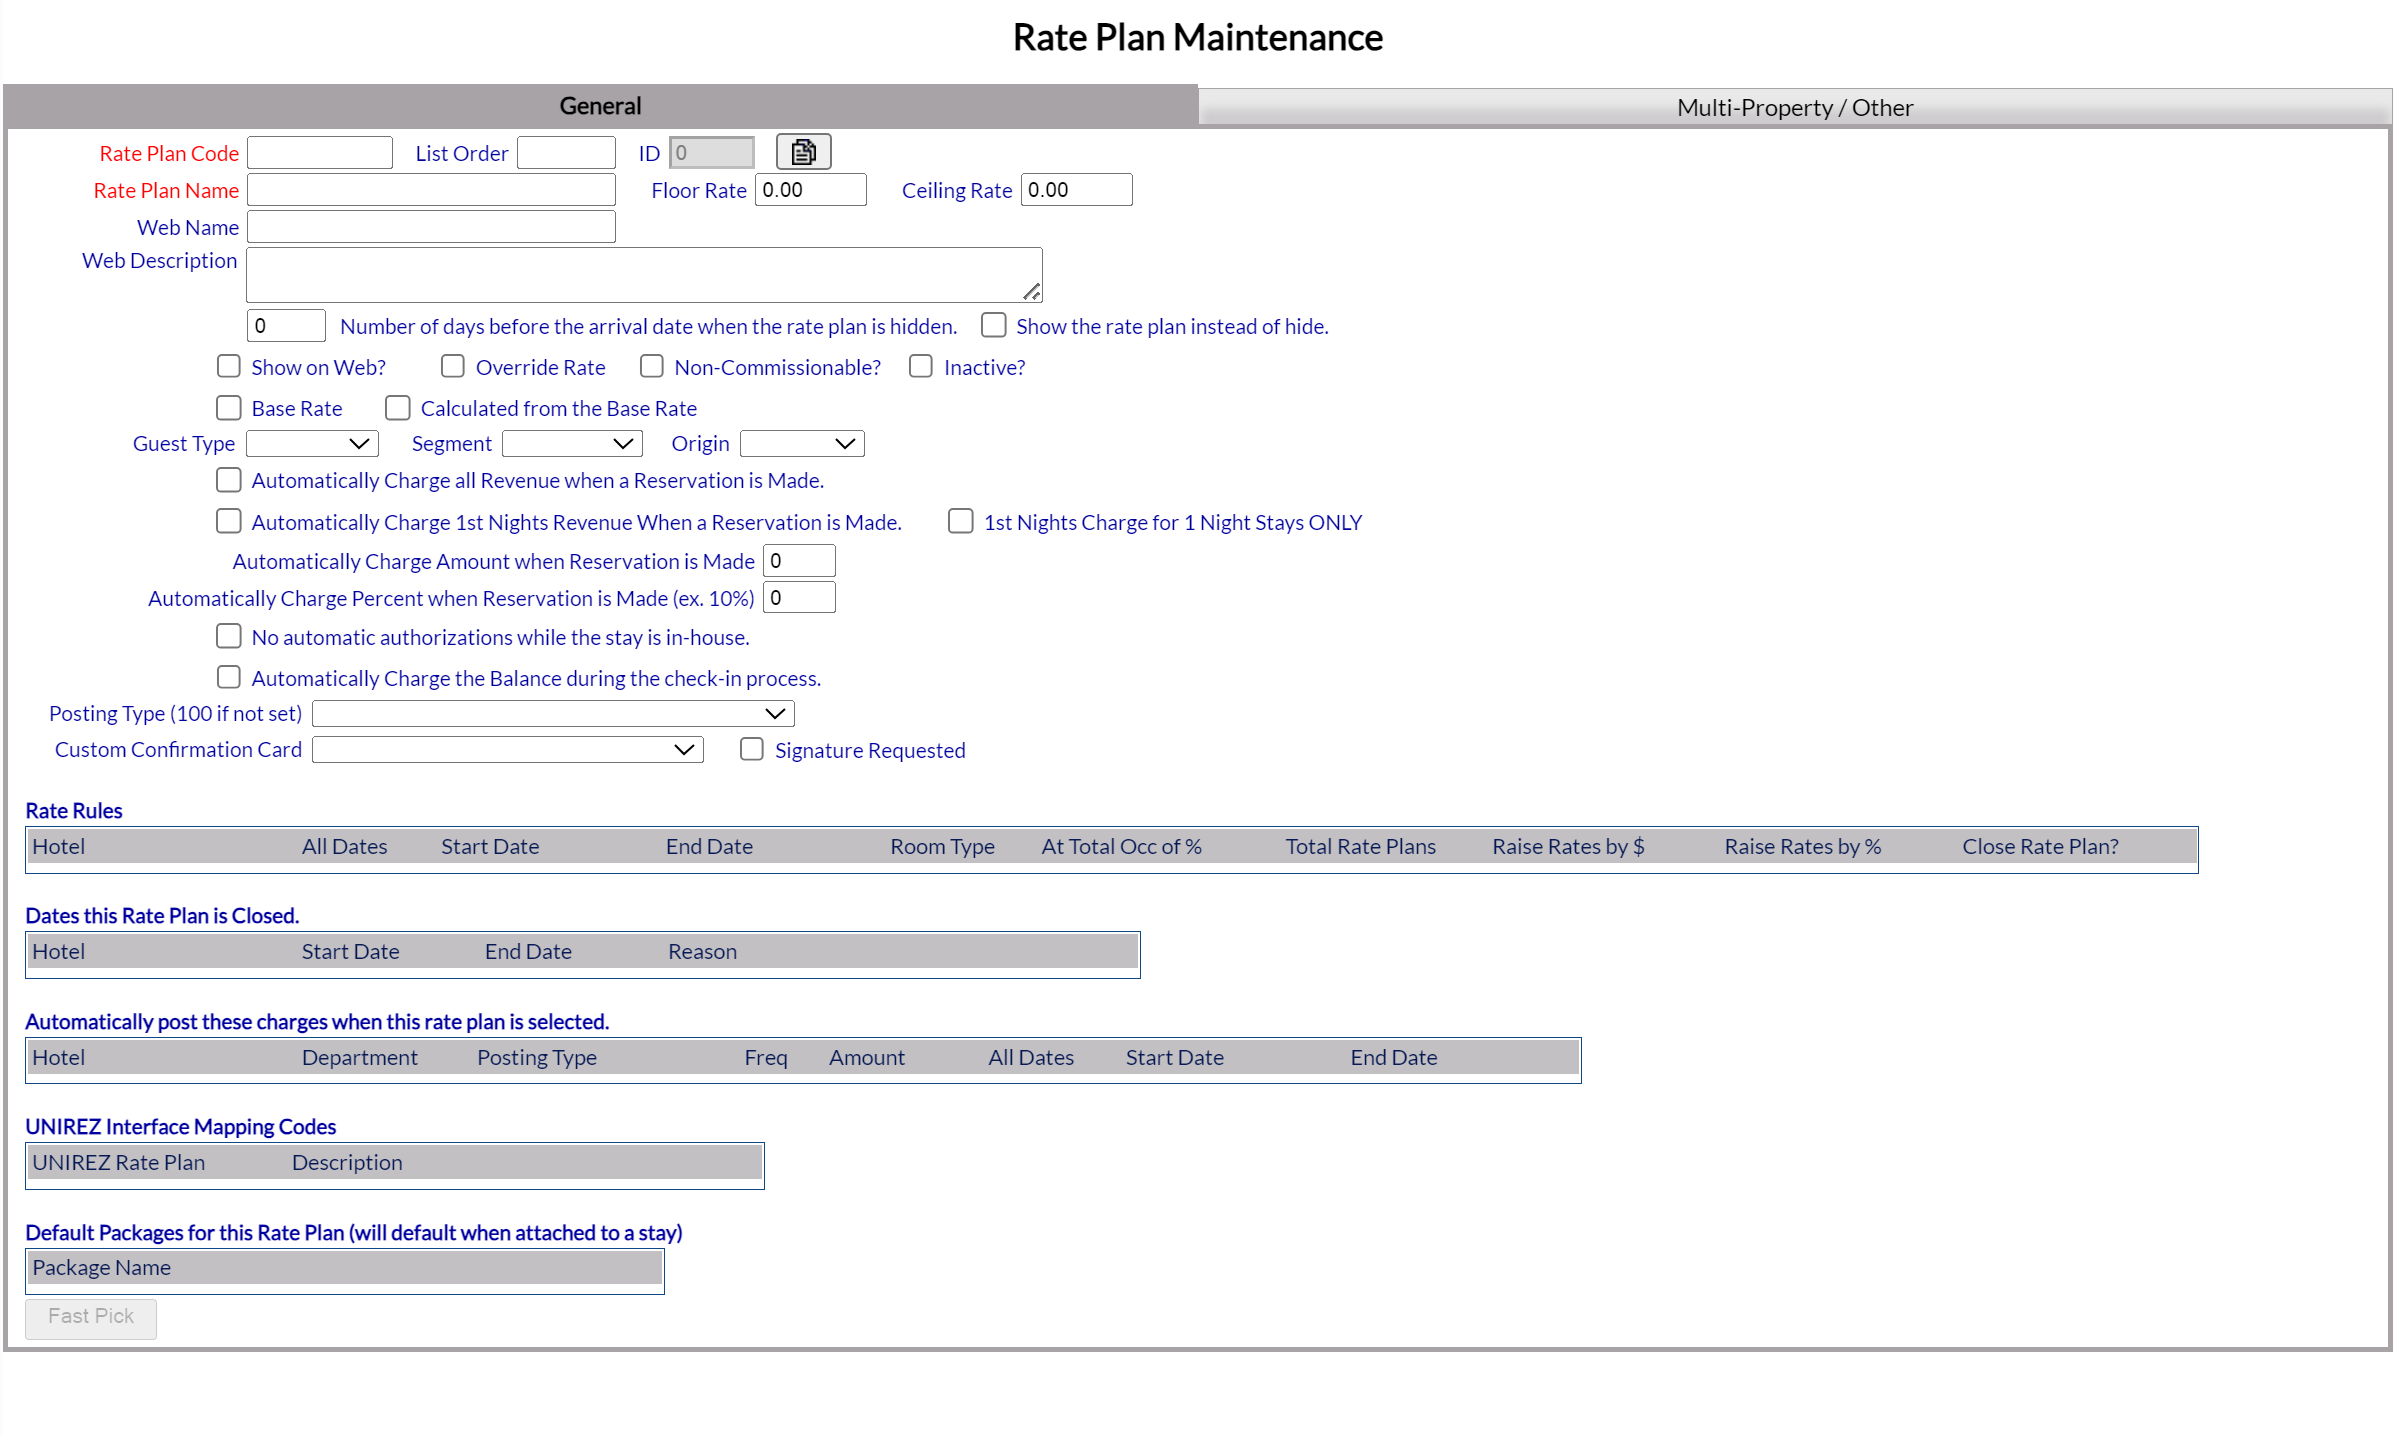The height and width of the screenshot is (1436, 2393).
Task: Click the Rate Plan Name field
Action: [x=431, y=190]
